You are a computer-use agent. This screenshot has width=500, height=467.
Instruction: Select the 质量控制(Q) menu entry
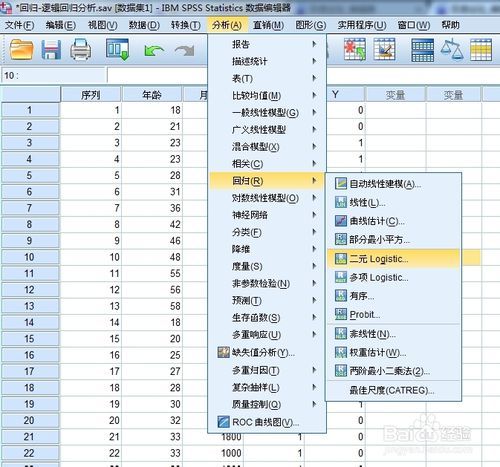tap(267, 404)
